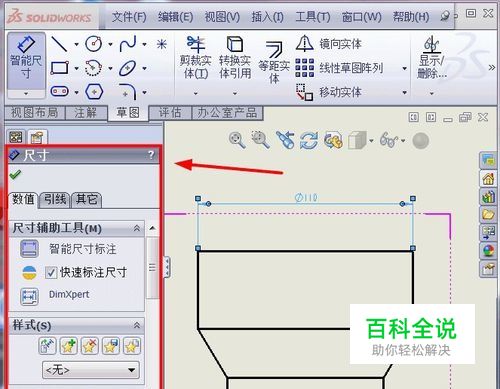Switch to Evaluate (评估) tab
This screenshot has width=500, height=389.
(x=170, y=113)
